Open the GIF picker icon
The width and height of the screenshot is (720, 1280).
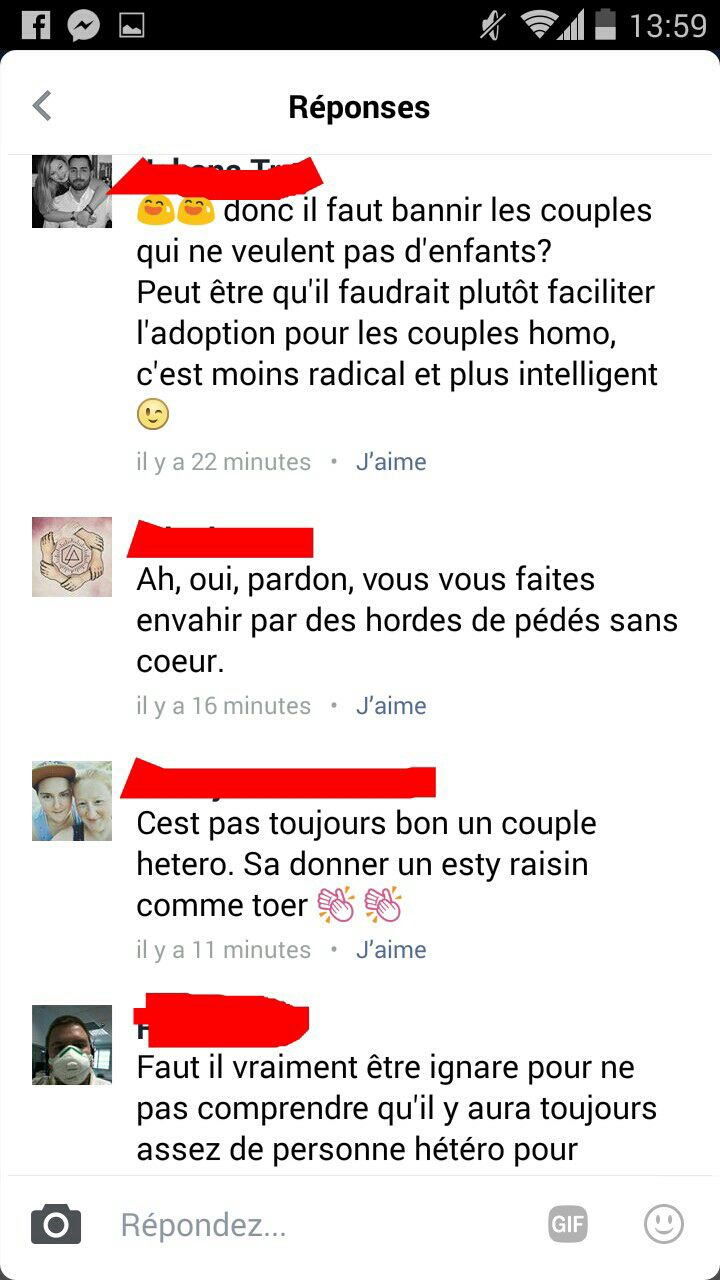568,1224
